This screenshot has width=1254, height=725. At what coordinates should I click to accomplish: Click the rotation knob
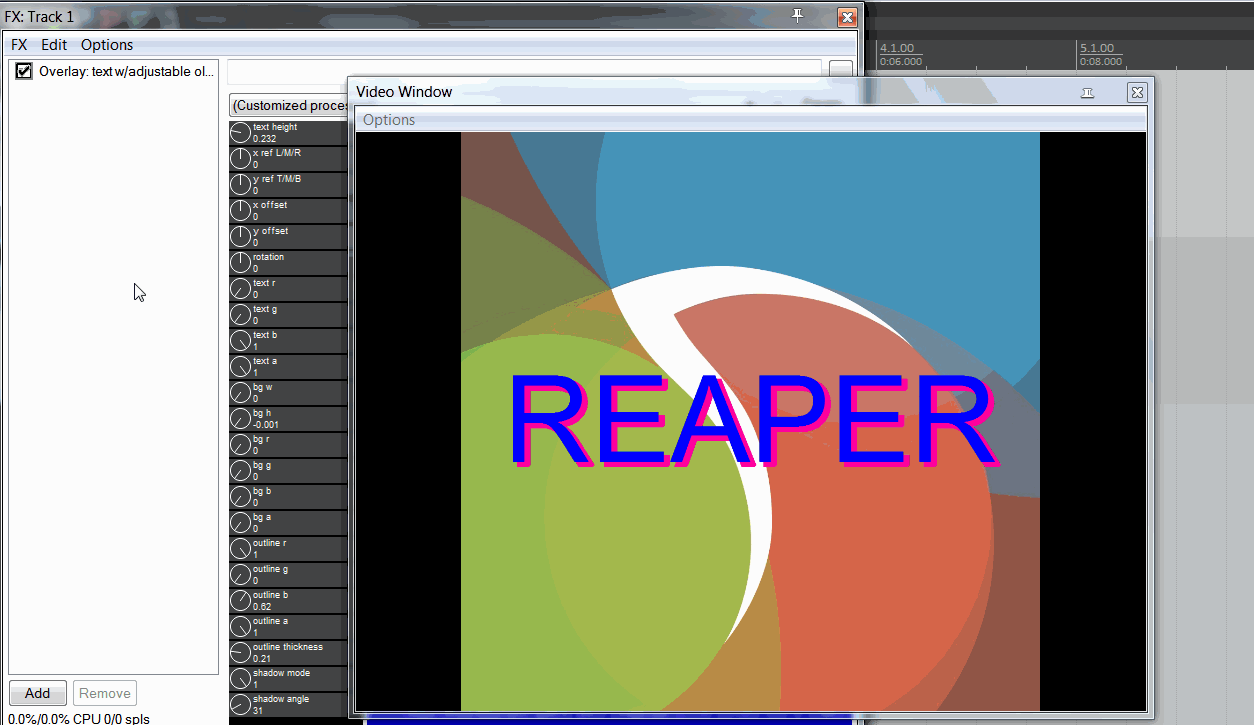pos(240,262)
